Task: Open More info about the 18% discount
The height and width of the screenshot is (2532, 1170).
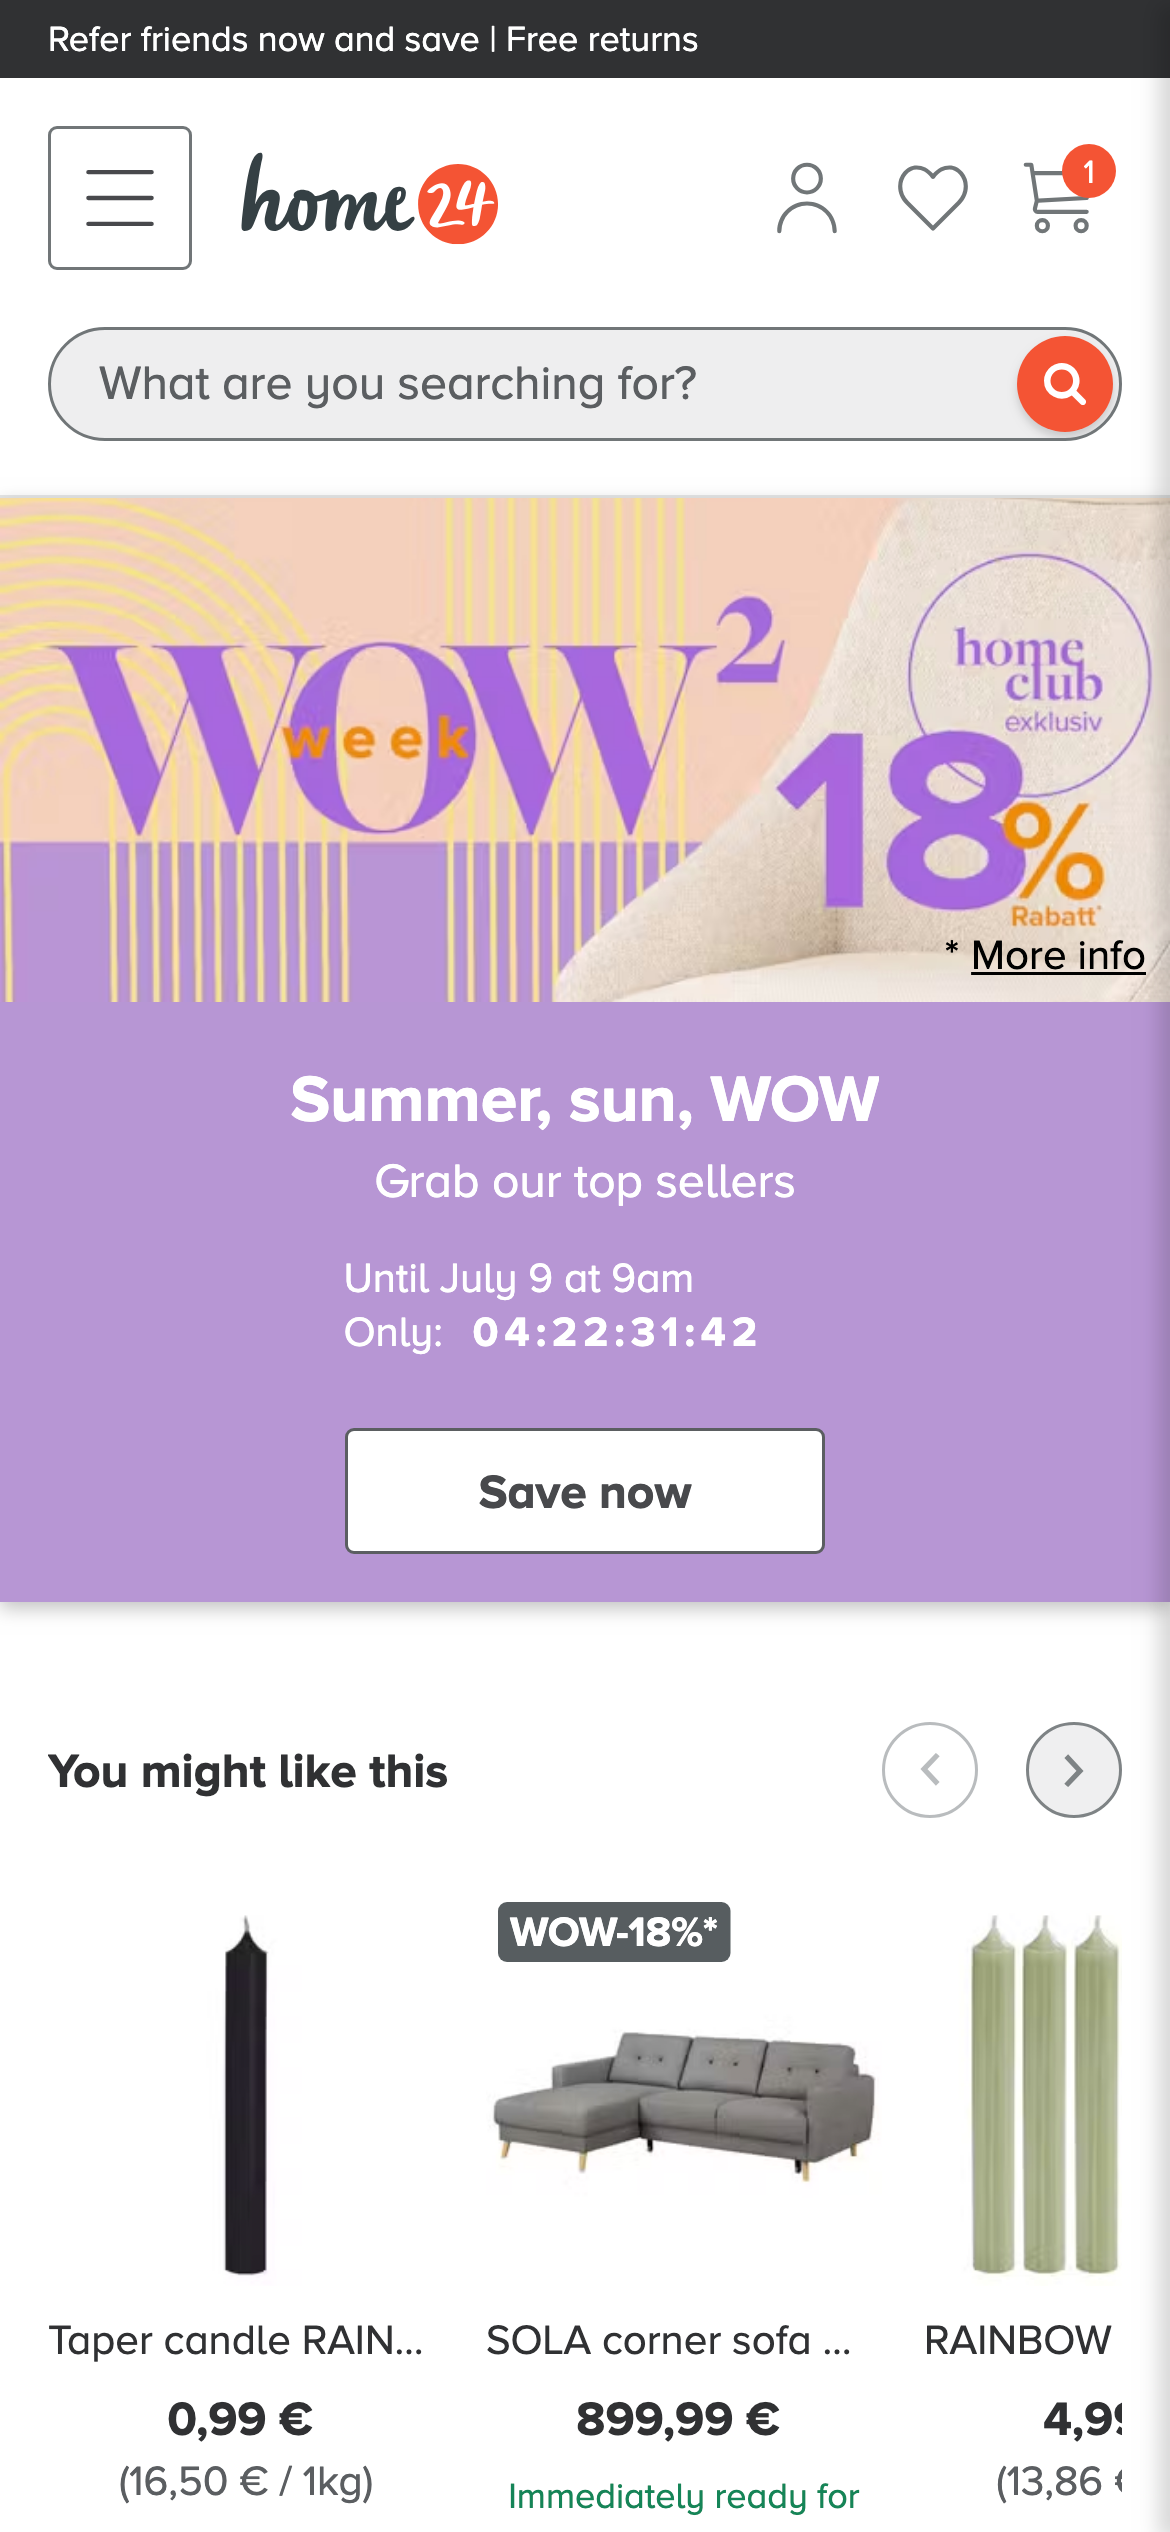Action: [1057, 956]
